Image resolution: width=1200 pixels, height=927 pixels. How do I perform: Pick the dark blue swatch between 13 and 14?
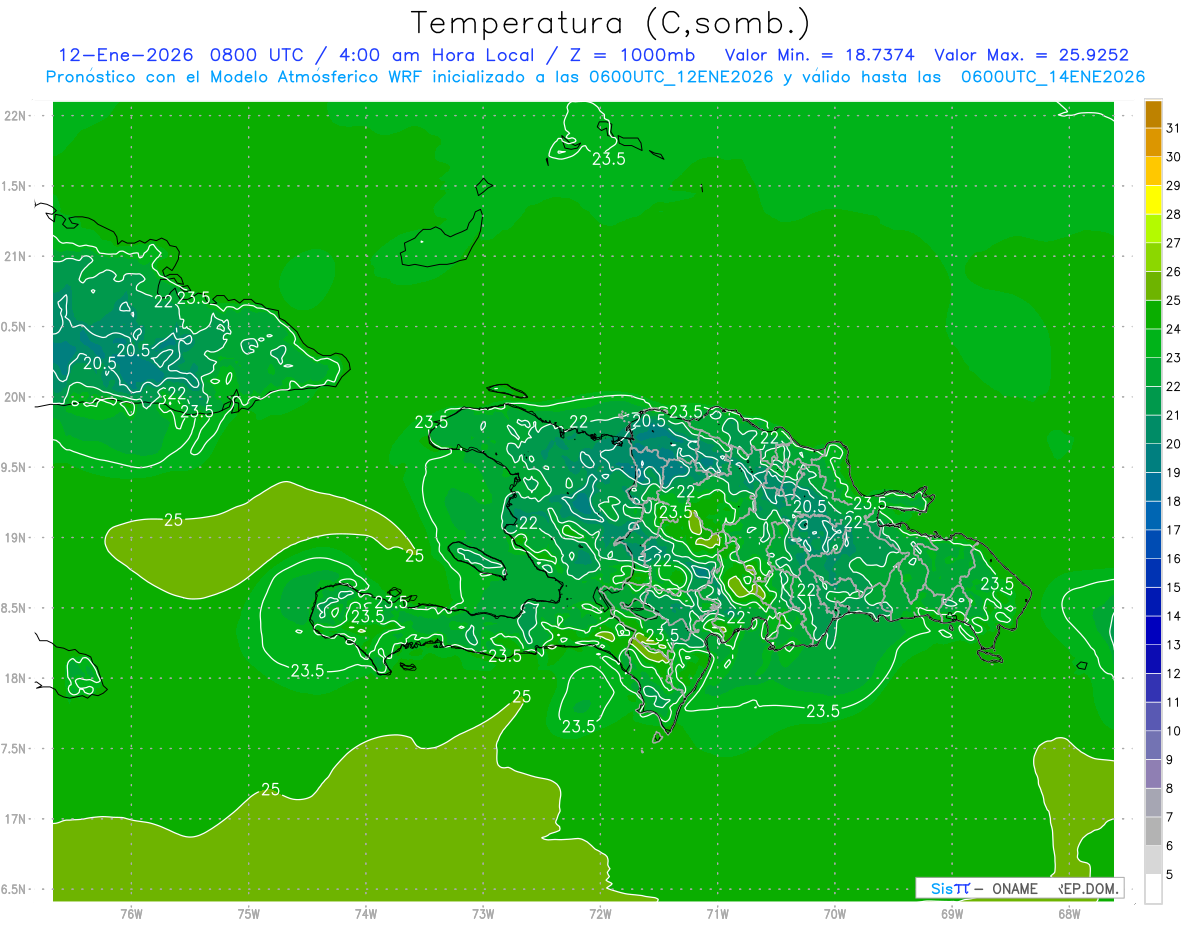[1153, 631]
